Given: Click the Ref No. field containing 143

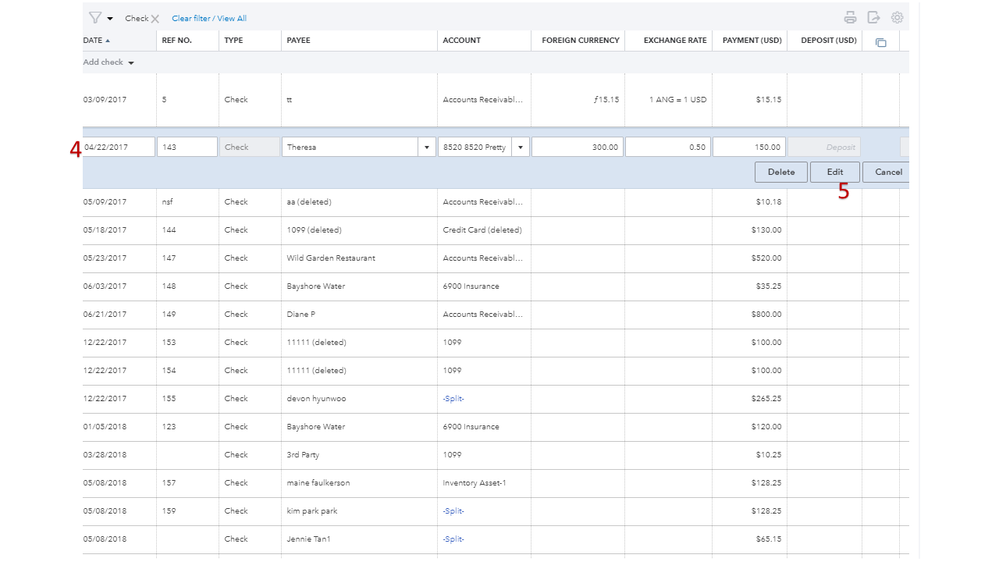Looking at the screenshot, I should click(x=187, y=147).
